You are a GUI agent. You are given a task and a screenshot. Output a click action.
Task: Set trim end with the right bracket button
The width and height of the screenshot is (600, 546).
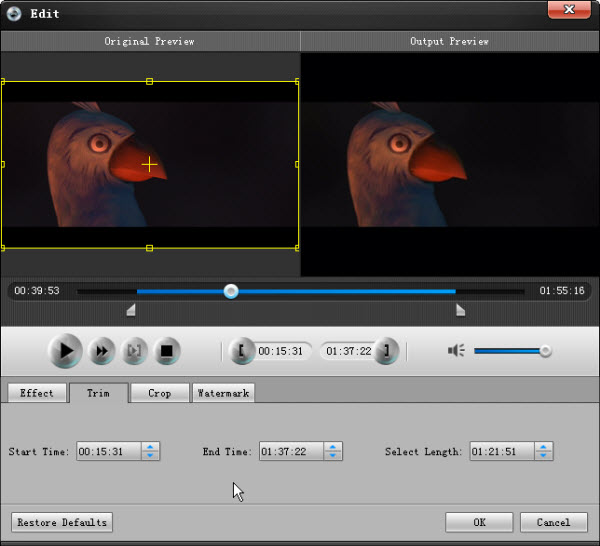(386, 351)
